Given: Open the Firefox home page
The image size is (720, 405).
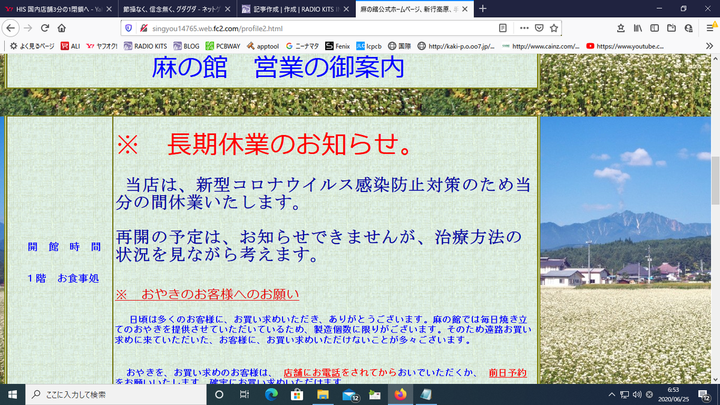Looking at the screenshot, I should pyautogui.click(x=62, y=28).
